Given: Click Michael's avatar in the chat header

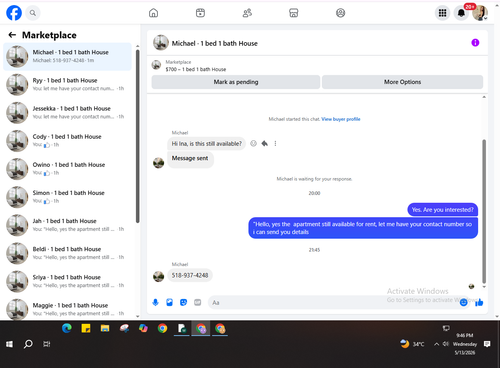Looking at the screenshot, I should (161, 43).
